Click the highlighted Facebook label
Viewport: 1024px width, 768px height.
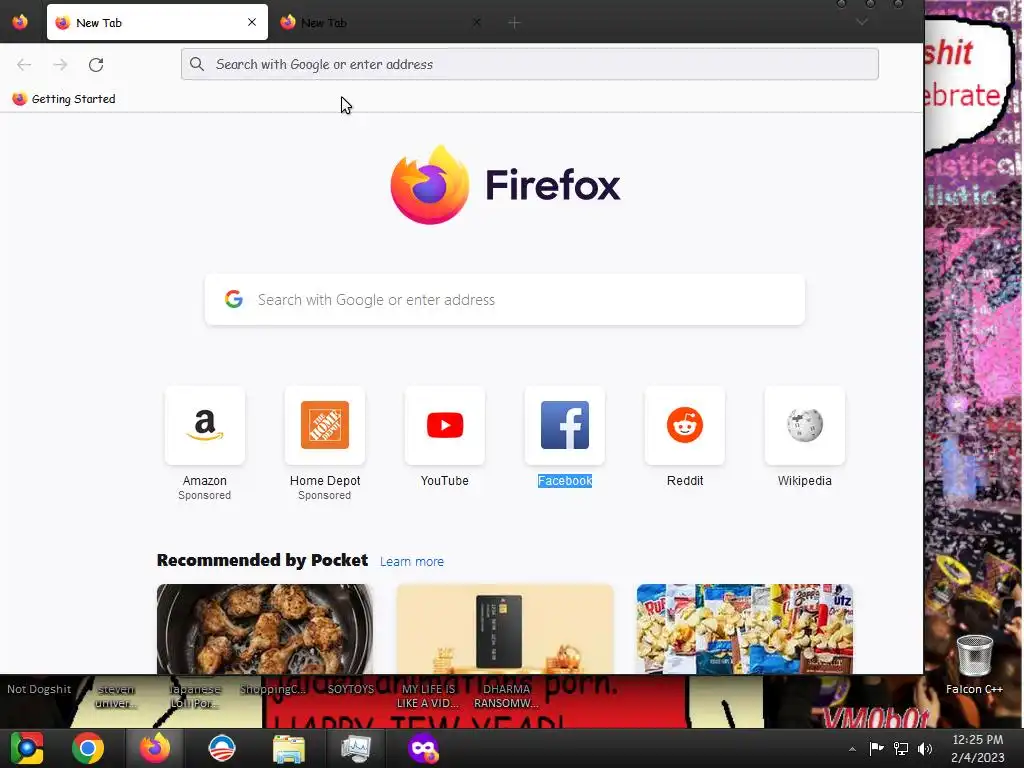click(x=565, y=481)
